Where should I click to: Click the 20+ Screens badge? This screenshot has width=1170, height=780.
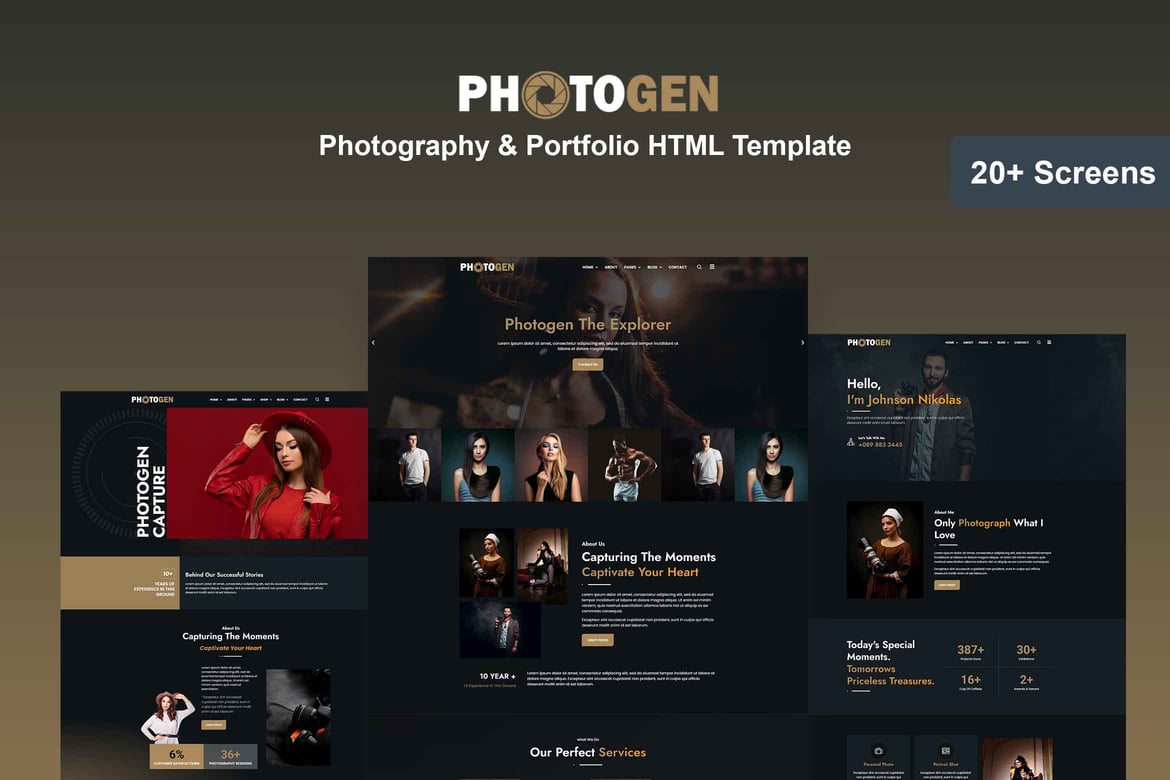tap(1060, 172)
